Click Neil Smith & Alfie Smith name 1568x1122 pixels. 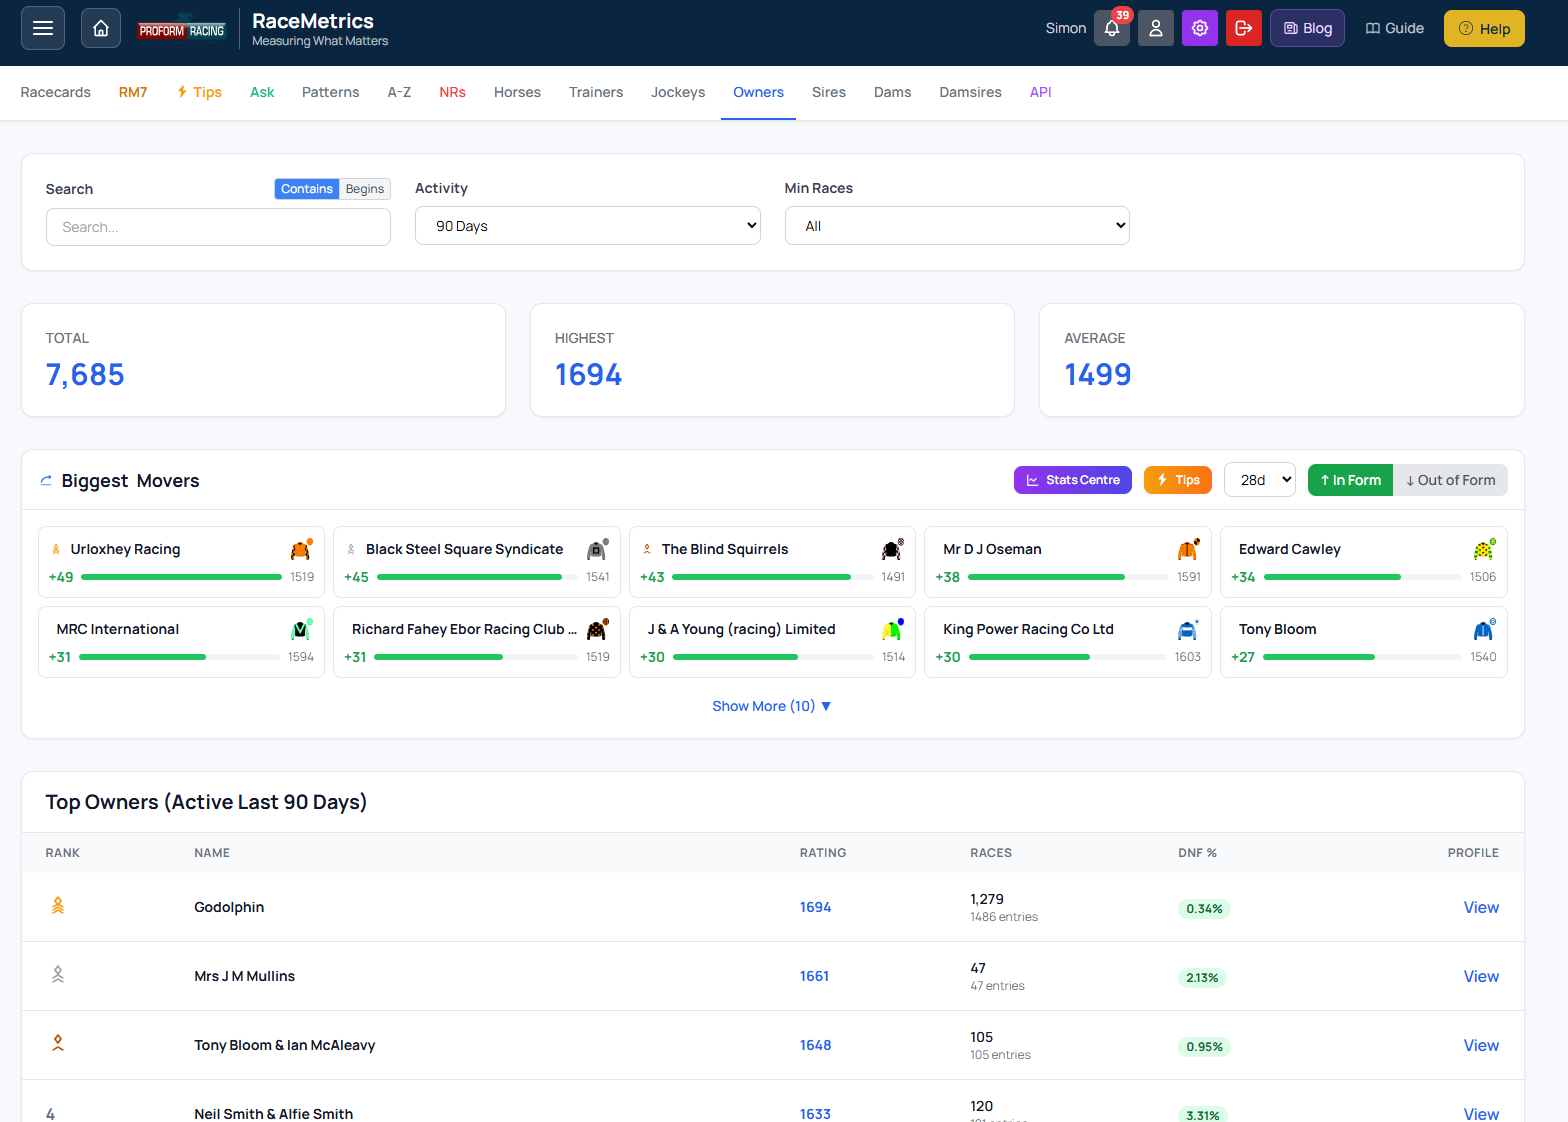[273, 1113]
